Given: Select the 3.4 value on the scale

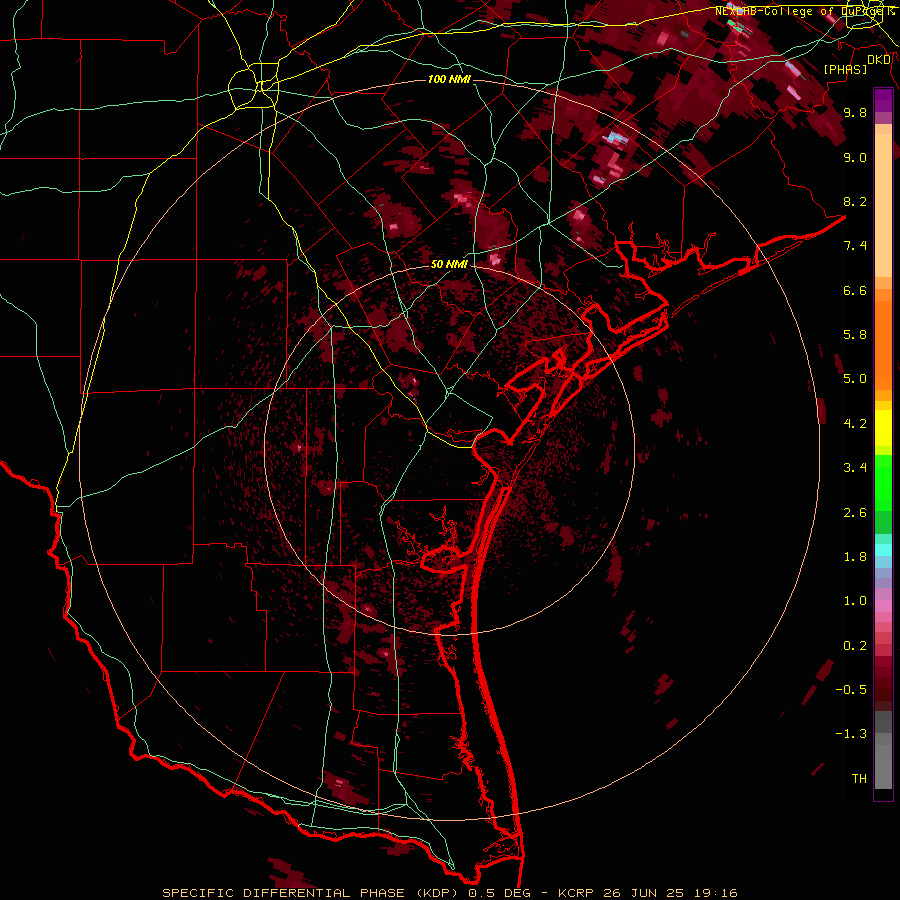Looking at the screenshot, I should (x=855, y=468).
